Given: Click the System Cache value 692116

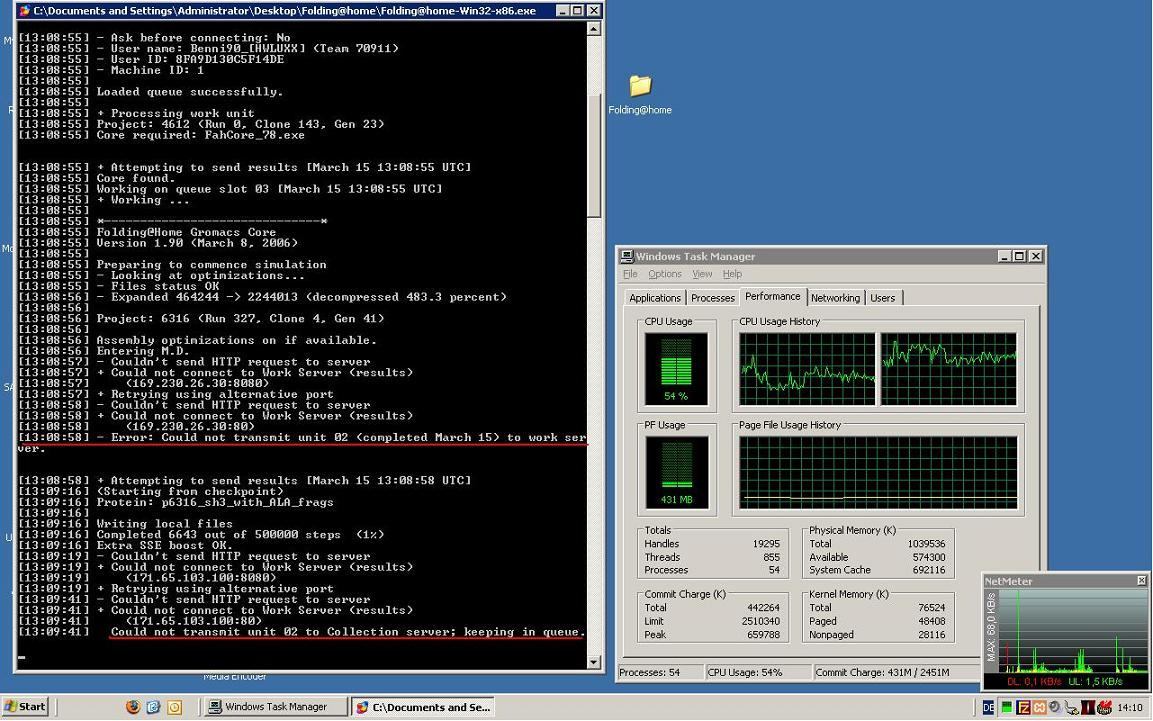Looking at the screenshot, I should click(929, 570).
